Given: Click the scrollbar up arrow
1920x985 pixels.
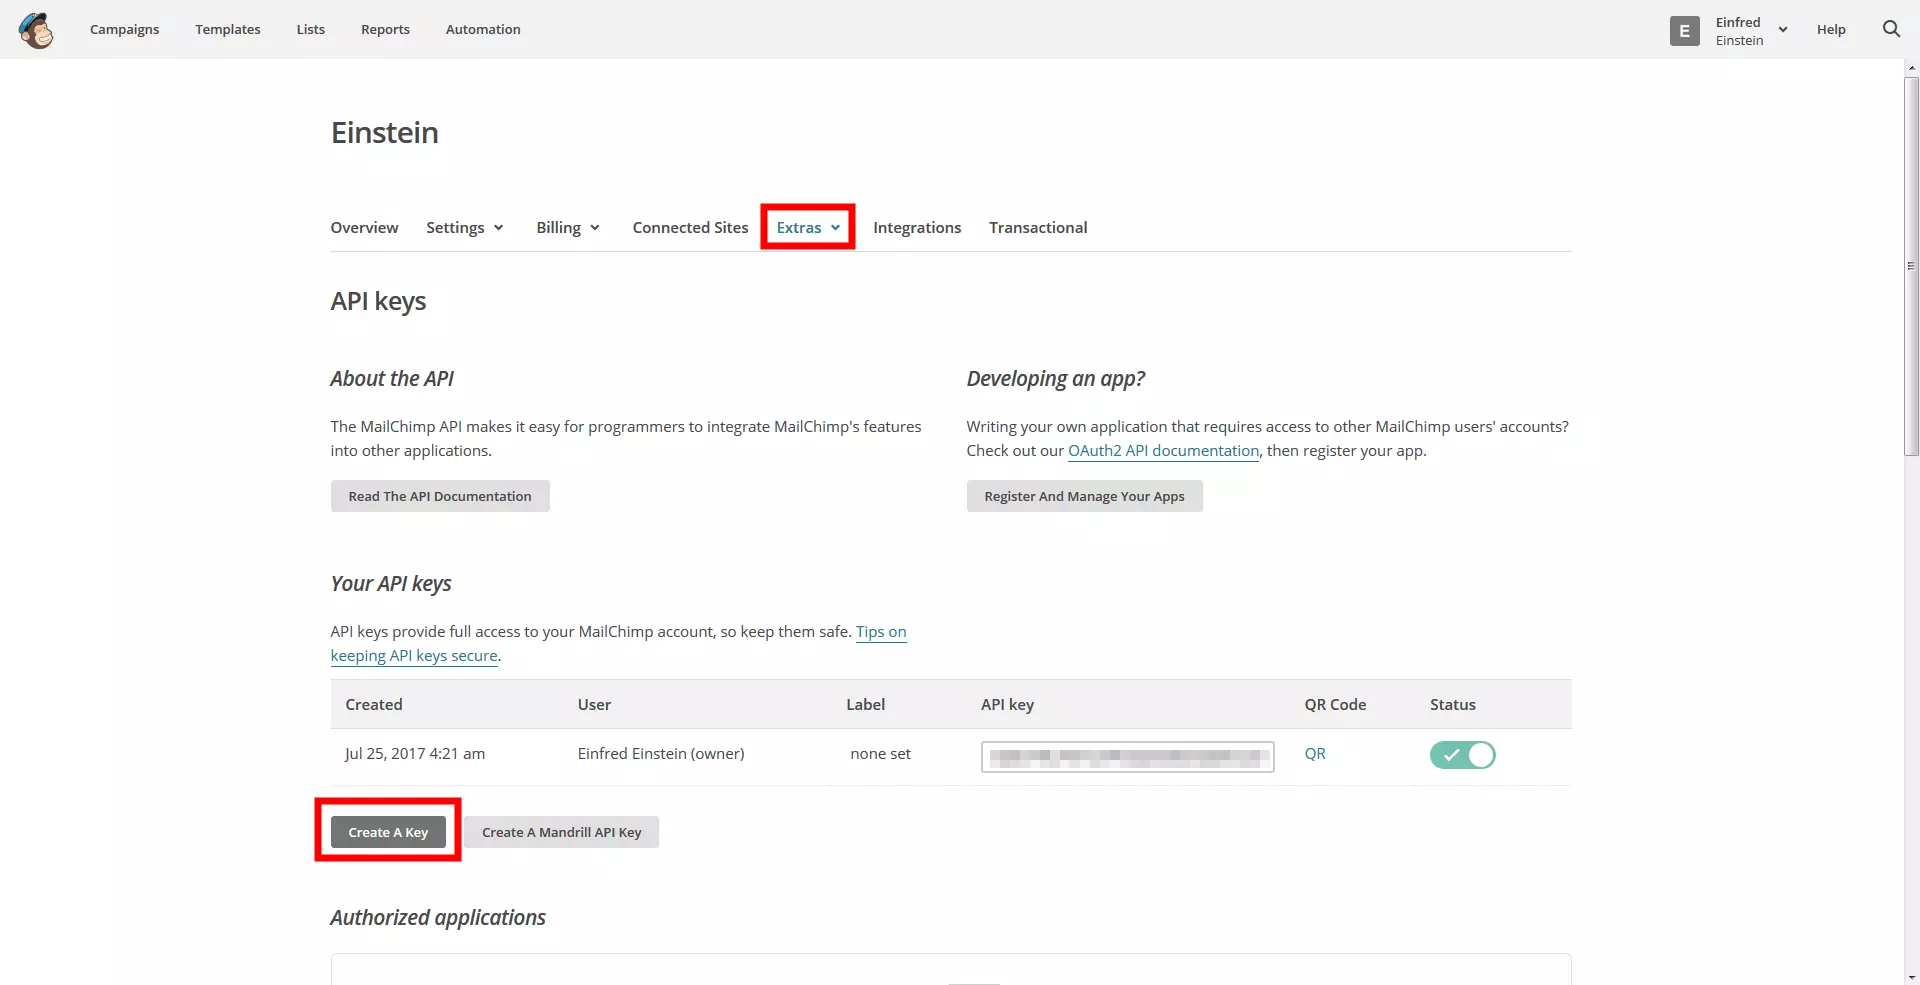Looking at the screenshot, I should coord(1911,68).
